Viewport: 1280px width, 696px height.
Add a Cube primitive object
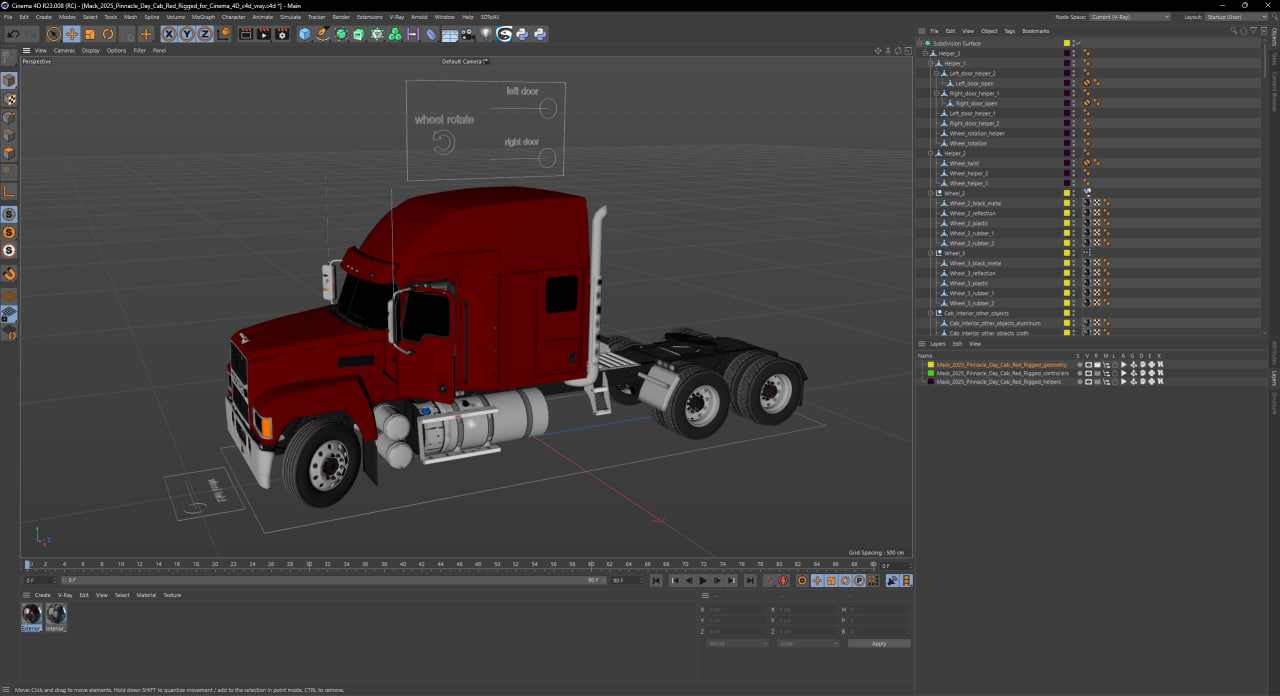tap(305, 34)
